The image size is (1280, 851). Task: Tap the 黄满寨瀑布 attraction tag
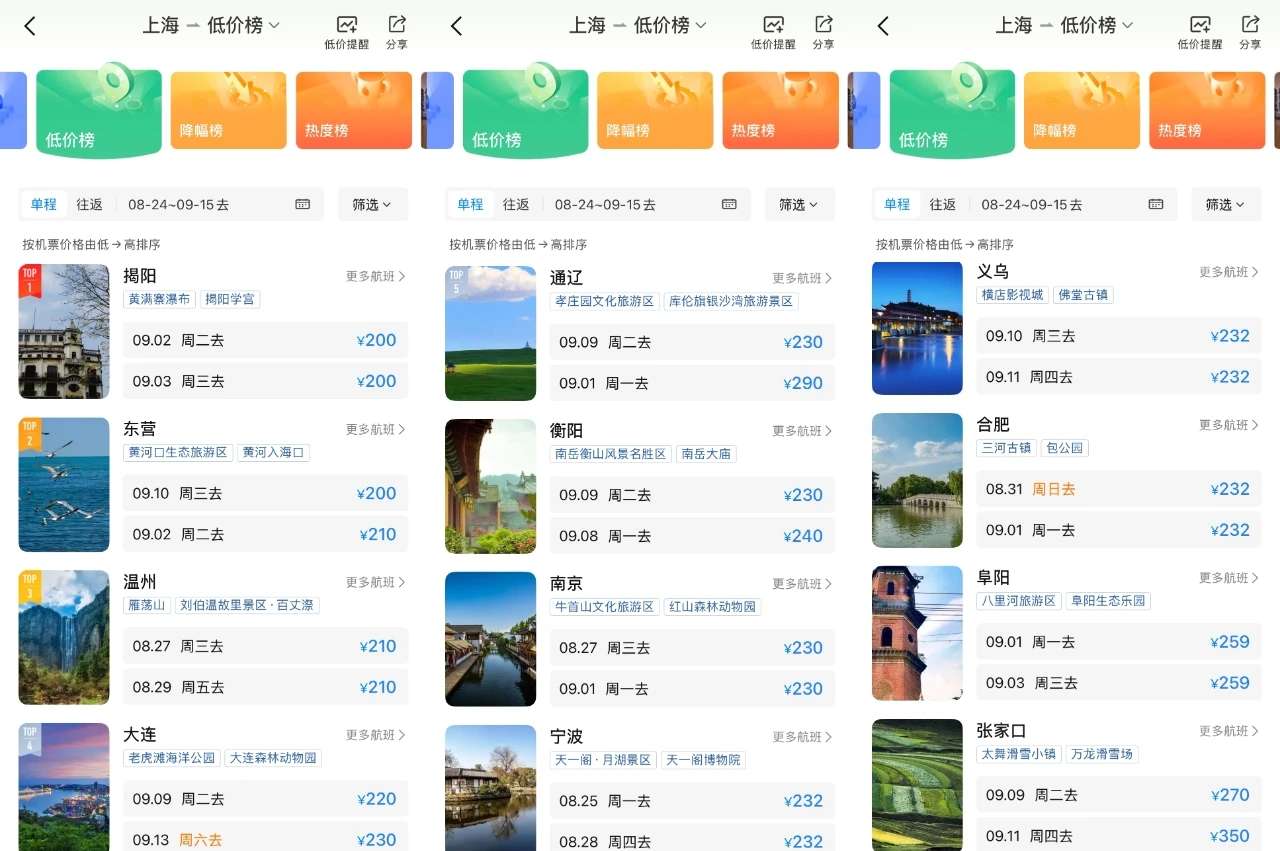158,299
